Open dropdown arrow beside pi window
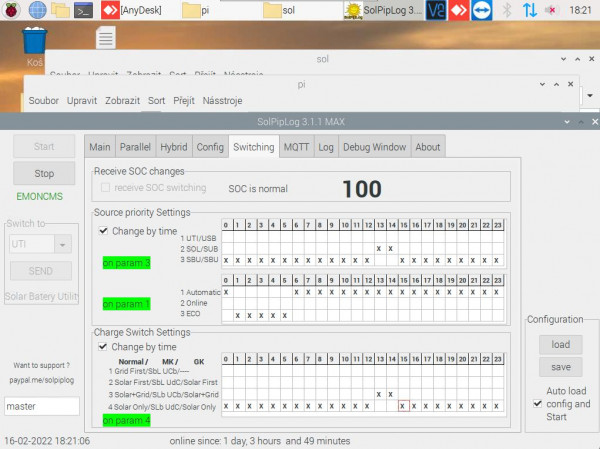The height and width of the screenshot is (449, 600). coord(590,95)
